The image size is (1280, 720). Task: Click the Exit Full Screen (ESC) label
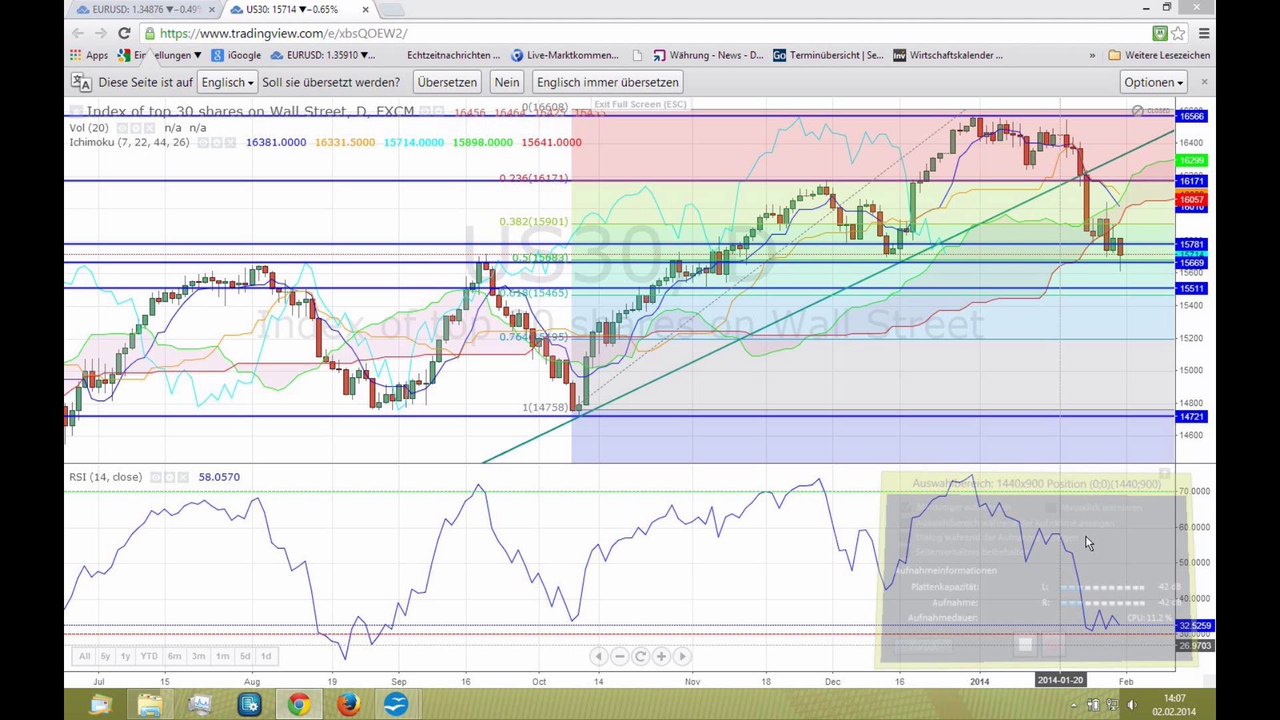tap(641, 104)
